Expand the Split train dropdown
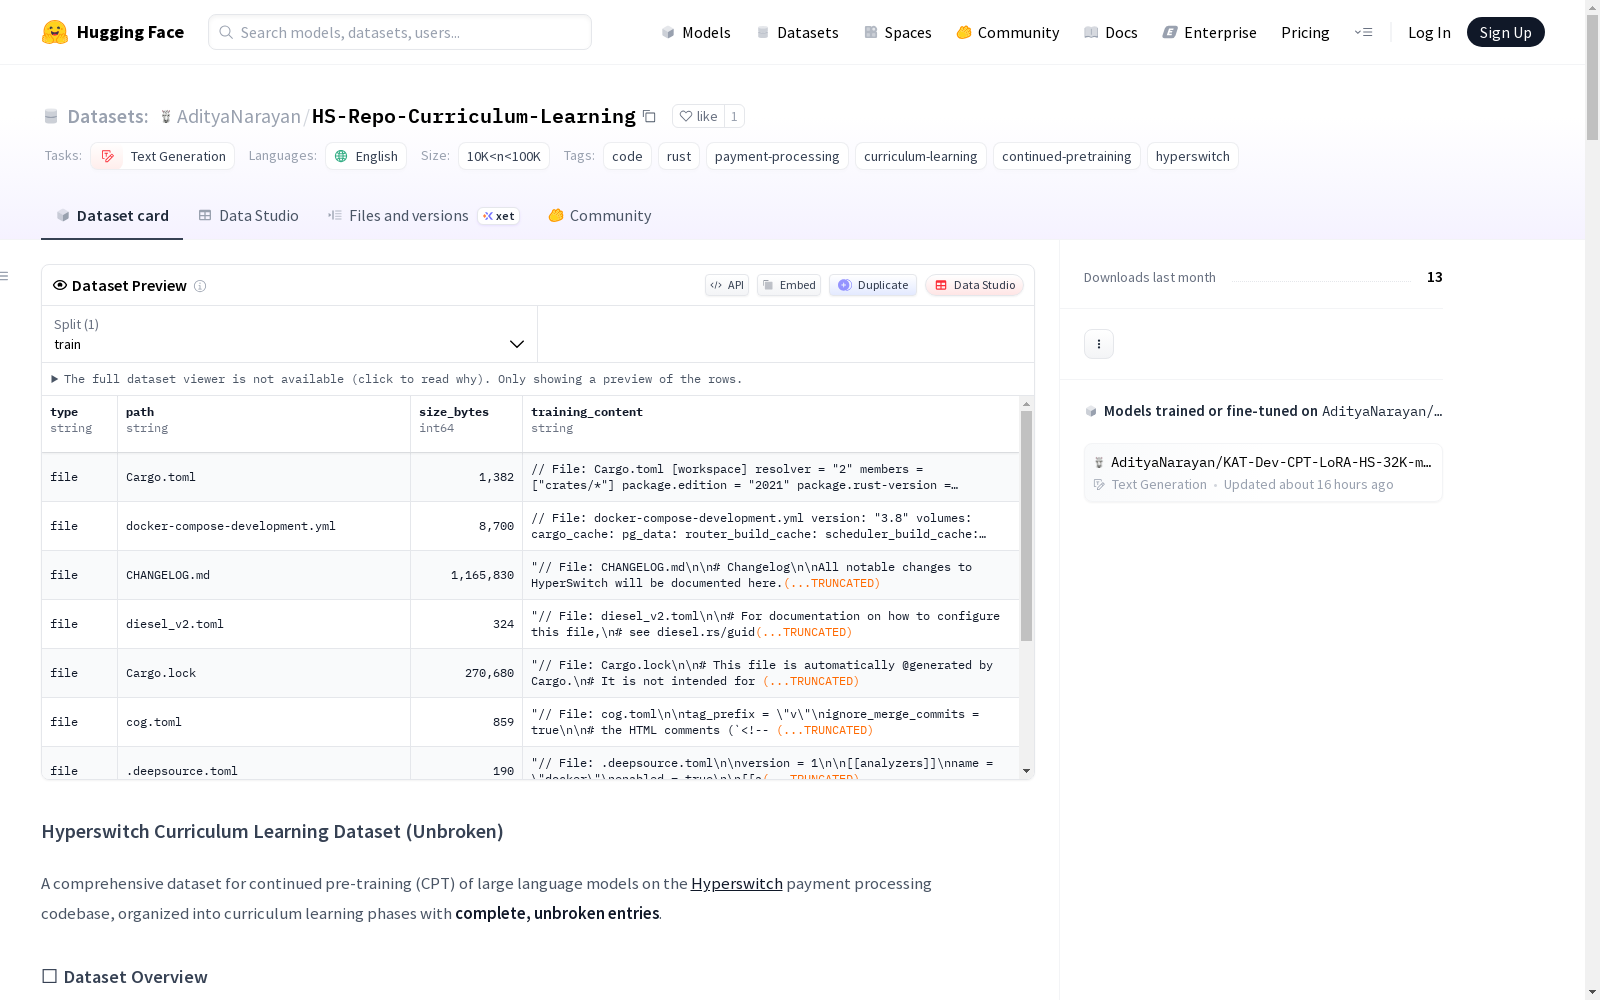1600x1000 pixels. 290,334
